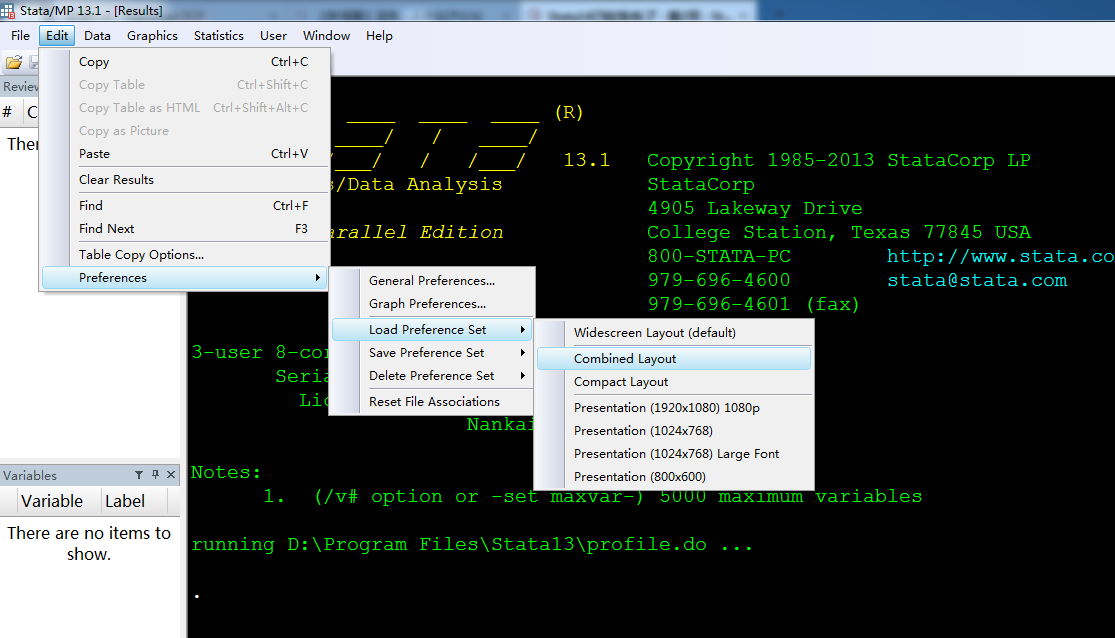Pin the Variables panel
Screen dimensions: 1115x638
click(155, 476)
